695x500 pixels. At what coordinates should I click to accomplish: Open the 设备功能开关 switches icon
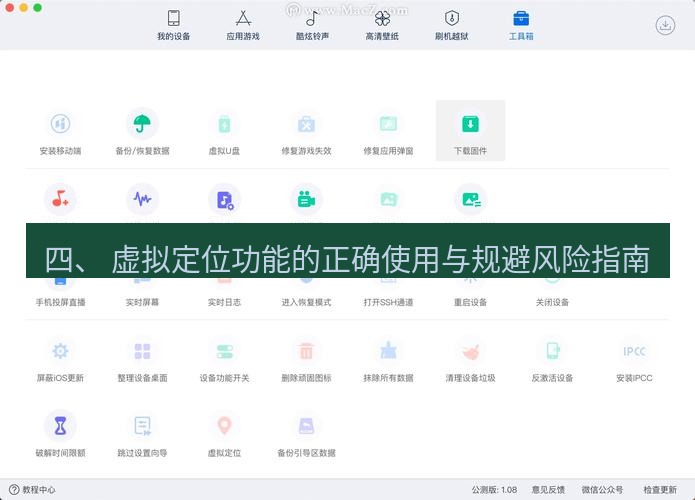click(x=224, y=351)
